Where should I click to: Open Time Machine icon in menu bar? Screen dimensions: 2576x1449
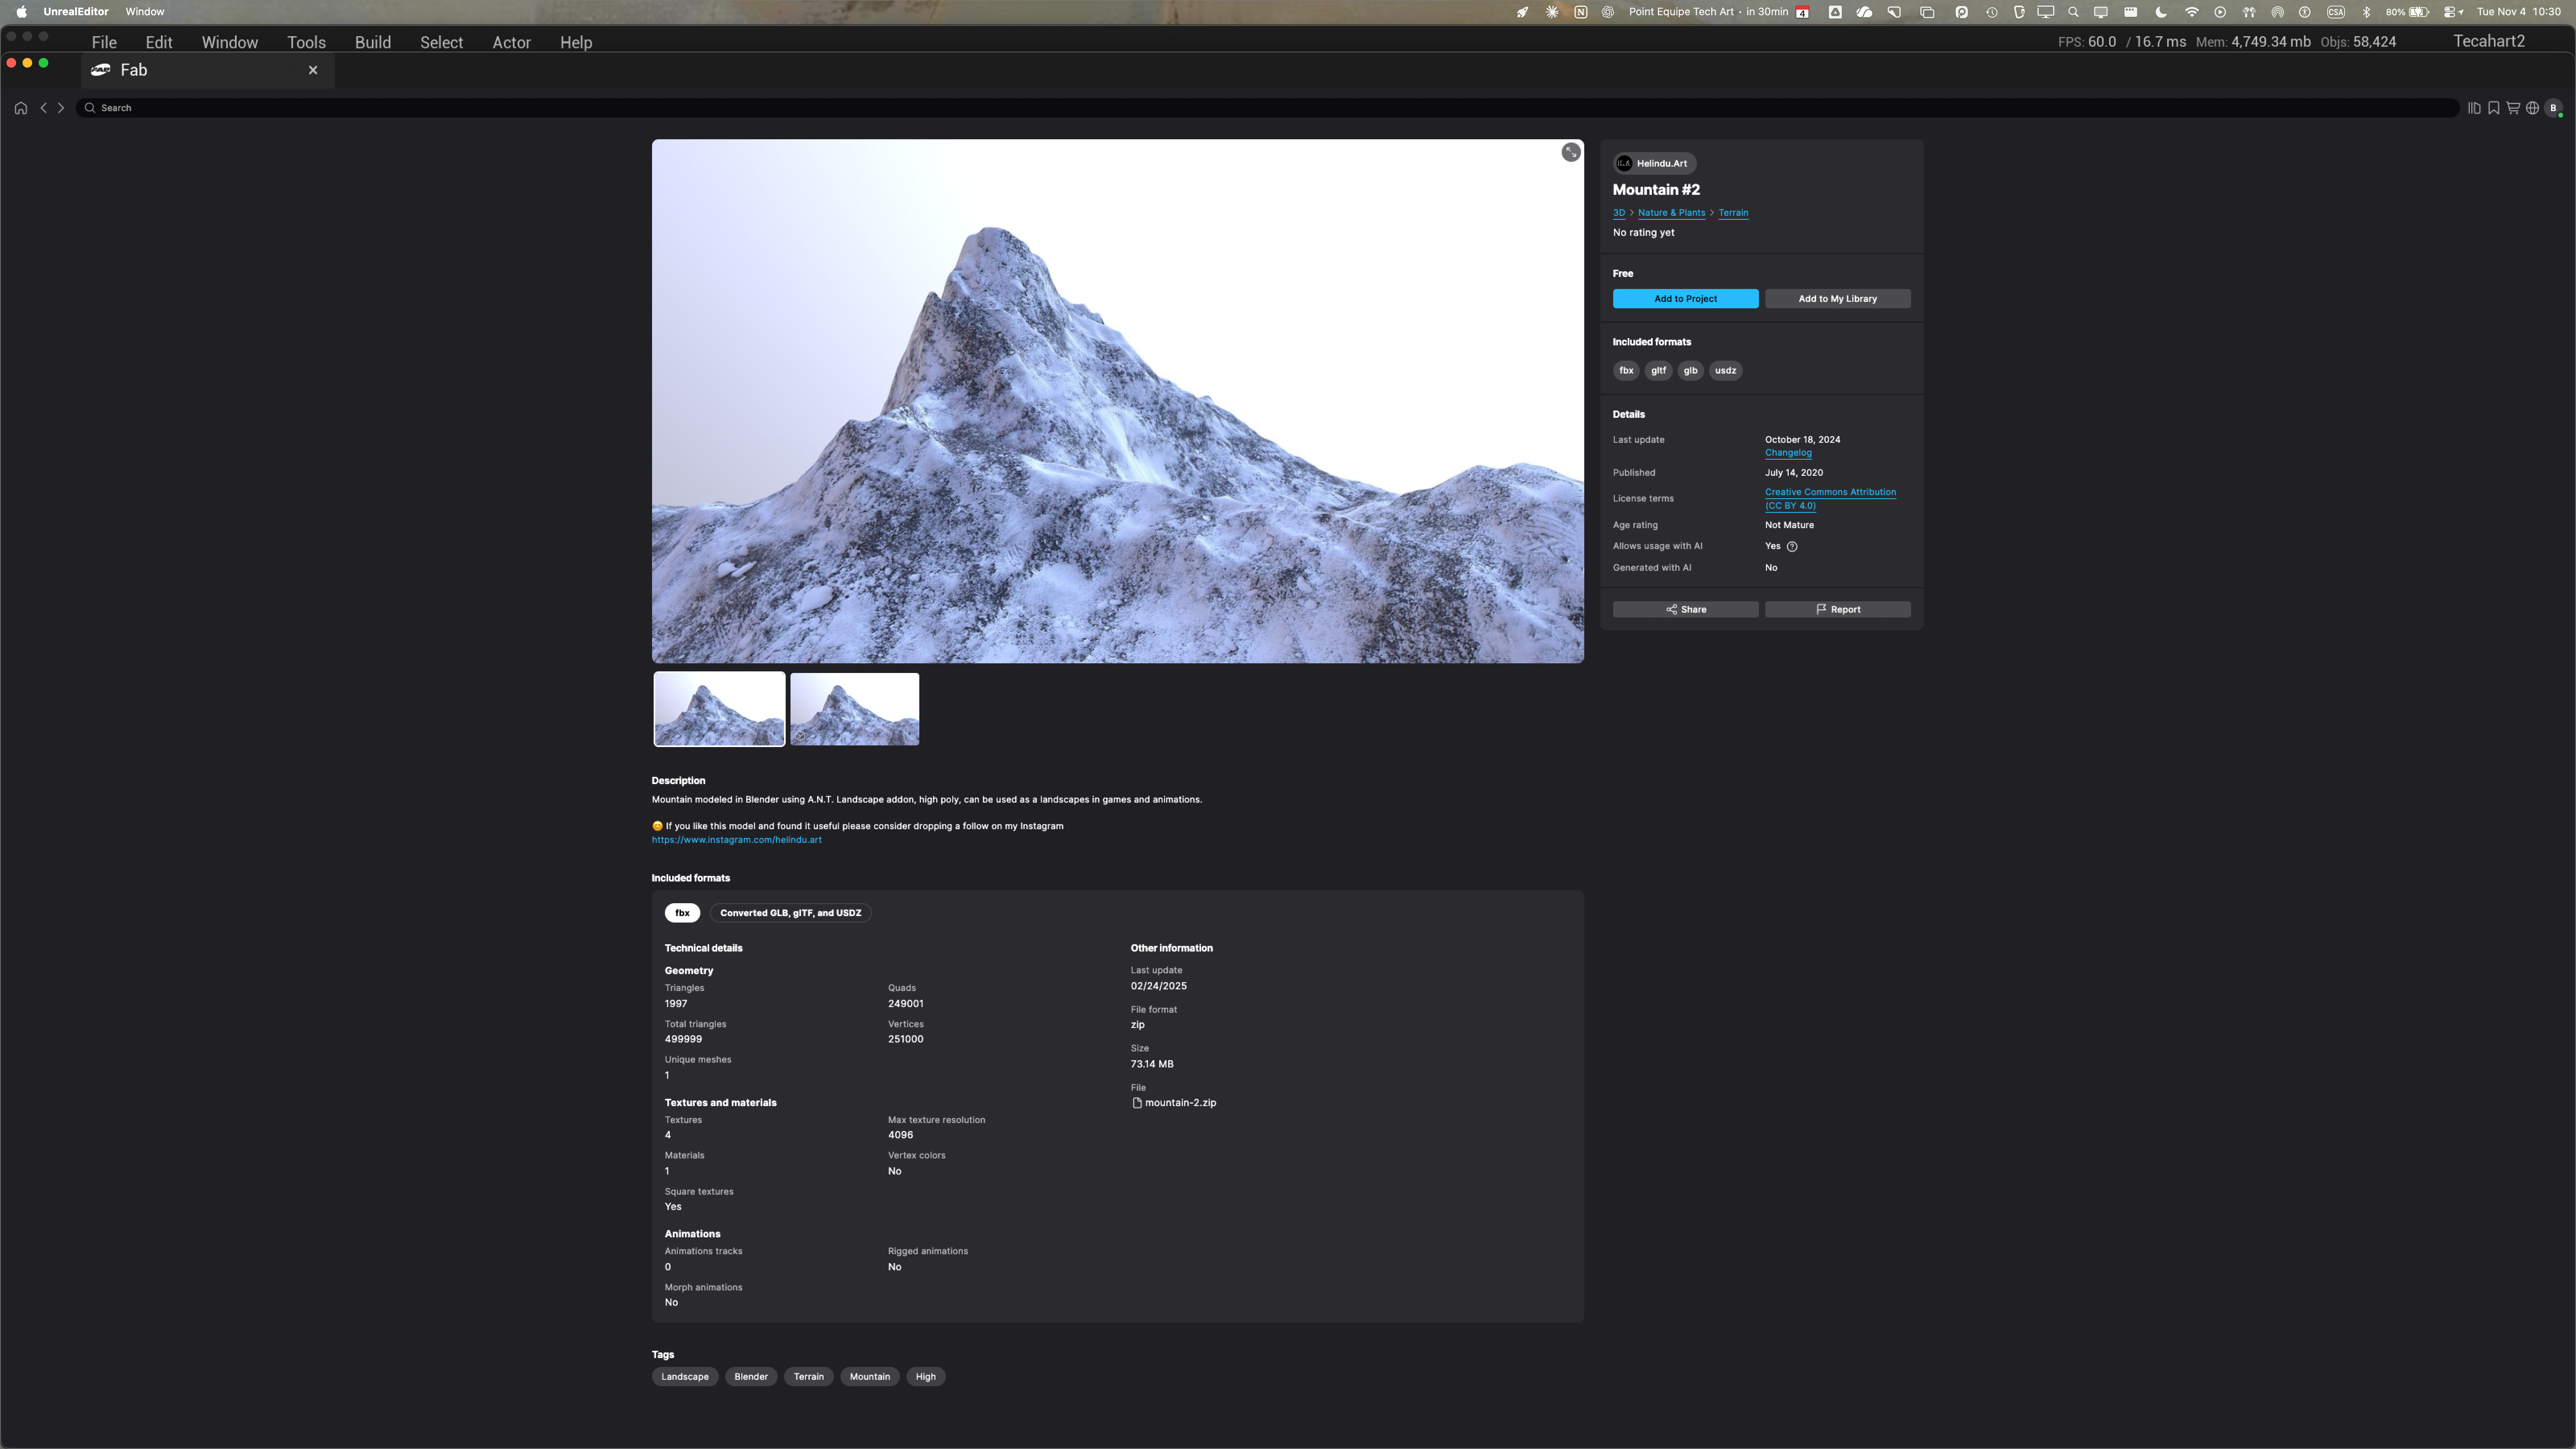click(x=1991, y=12)
